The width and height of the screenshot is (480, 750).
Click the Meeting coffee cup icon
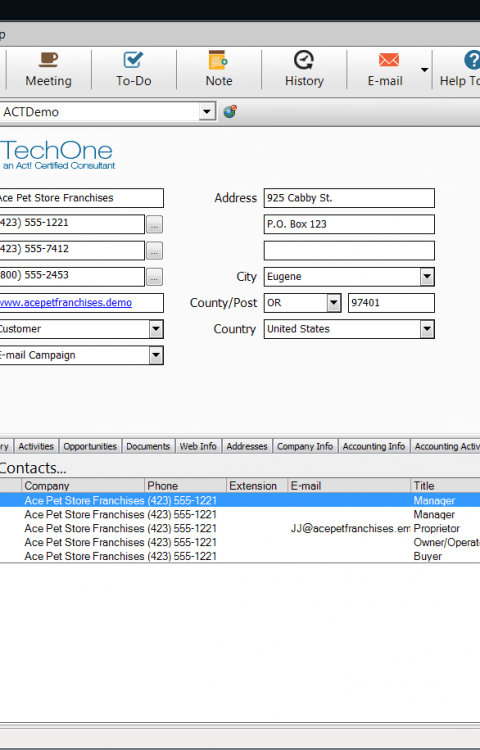[x=48, y=60]
